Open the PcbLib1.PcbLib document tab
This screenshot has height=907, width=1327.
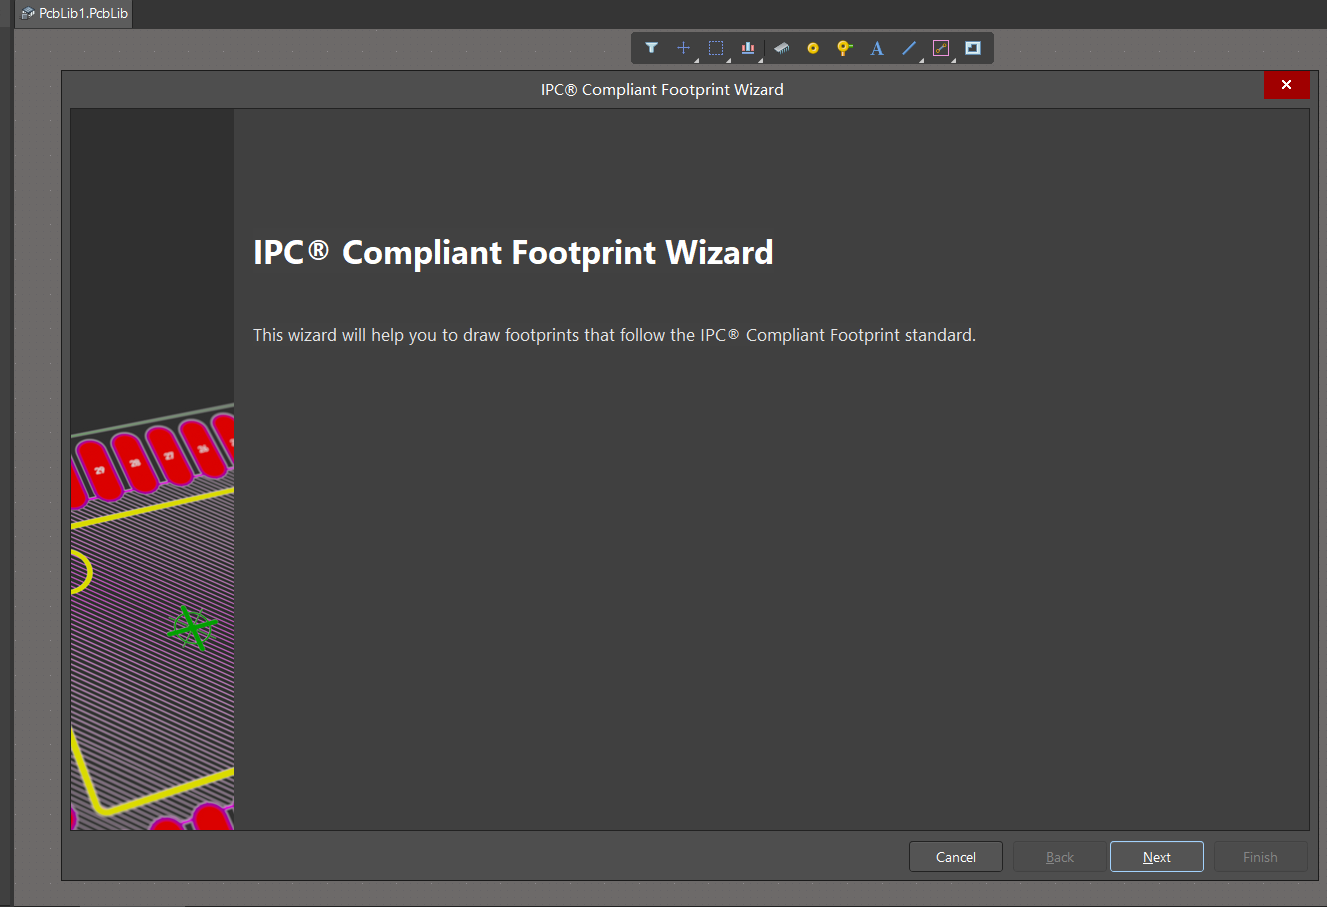(x=74, y=13)
